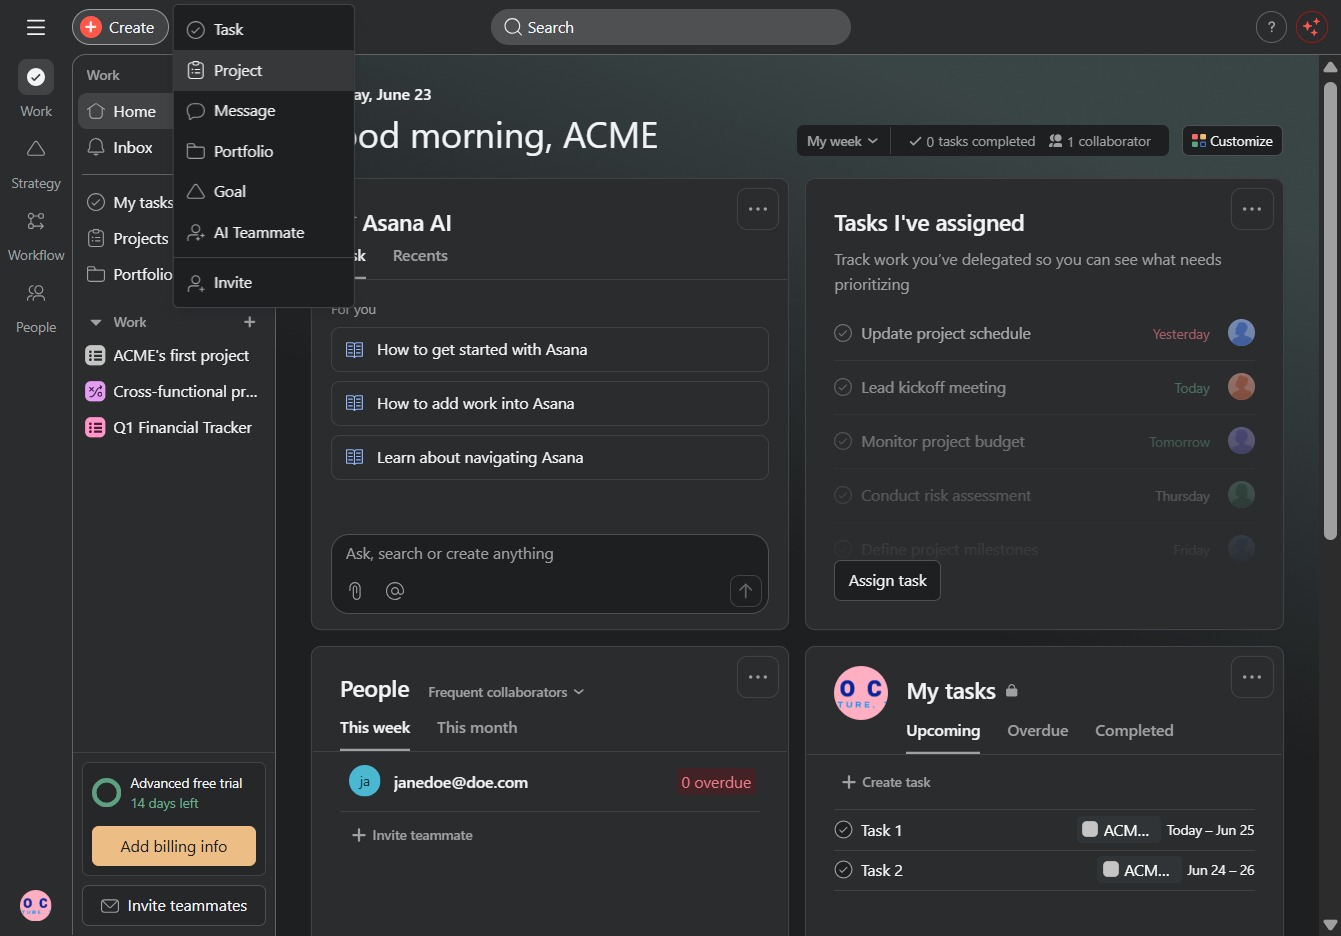Screen dimensions: 1341x936
Task: Click the assignee avatar for Lead kickoff meeting
Action: tap(1241, 387)
